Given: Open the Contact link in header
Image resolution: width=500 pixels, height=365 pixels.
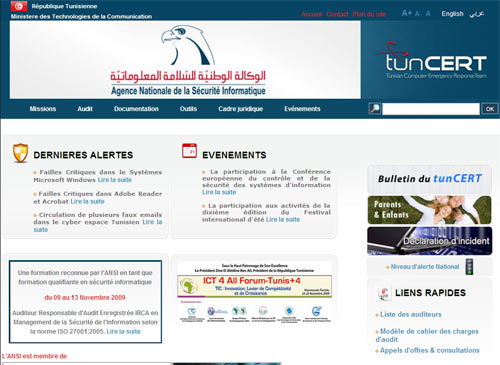Looking at the screenshot, I should 337,14.
